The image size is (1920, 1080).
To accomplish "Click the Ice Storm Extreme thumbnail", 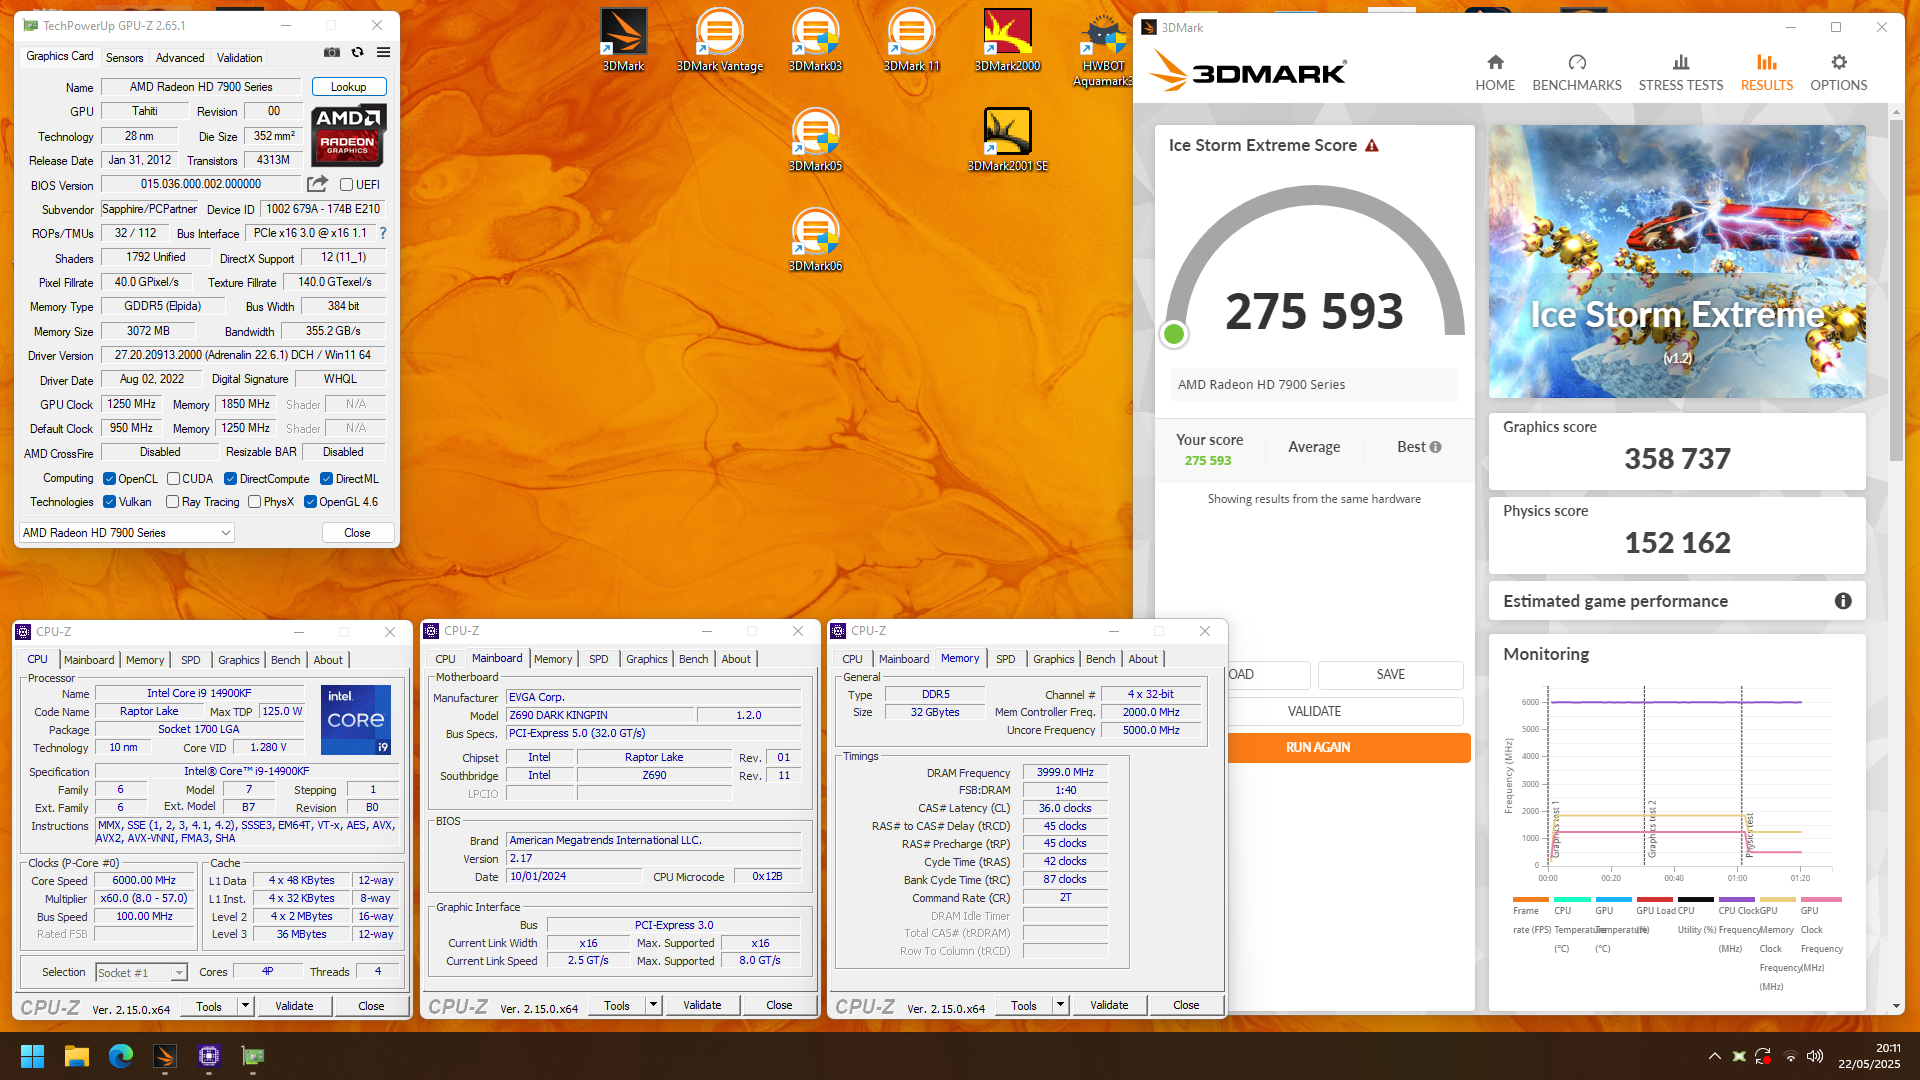I will point(1677,262).
